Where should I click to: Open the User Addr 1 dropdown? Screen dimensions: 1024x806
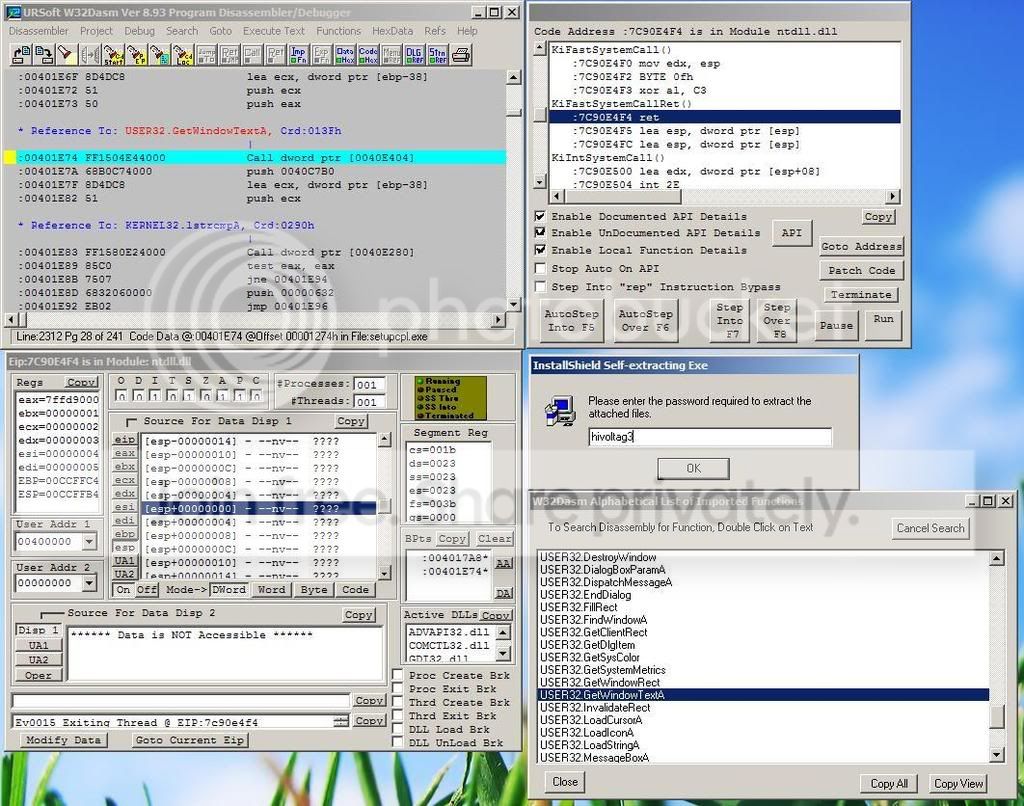pyautogui.click(x=89, y=541)
